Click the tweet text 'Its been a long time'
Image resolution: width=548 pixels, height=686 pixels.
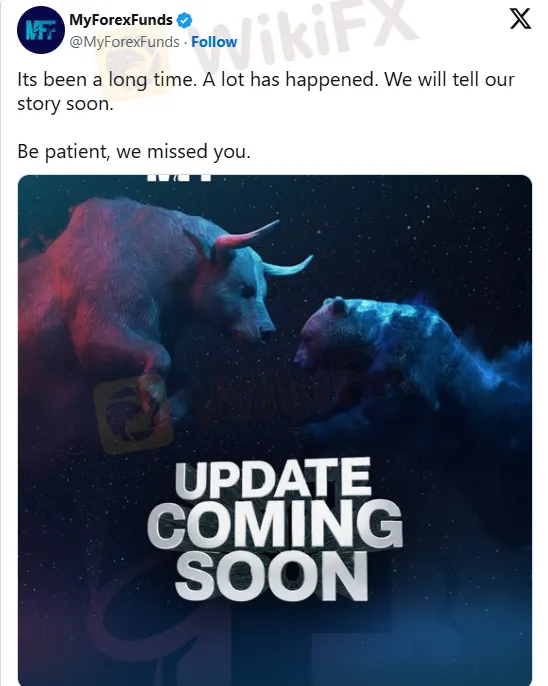tap(107, 80)
